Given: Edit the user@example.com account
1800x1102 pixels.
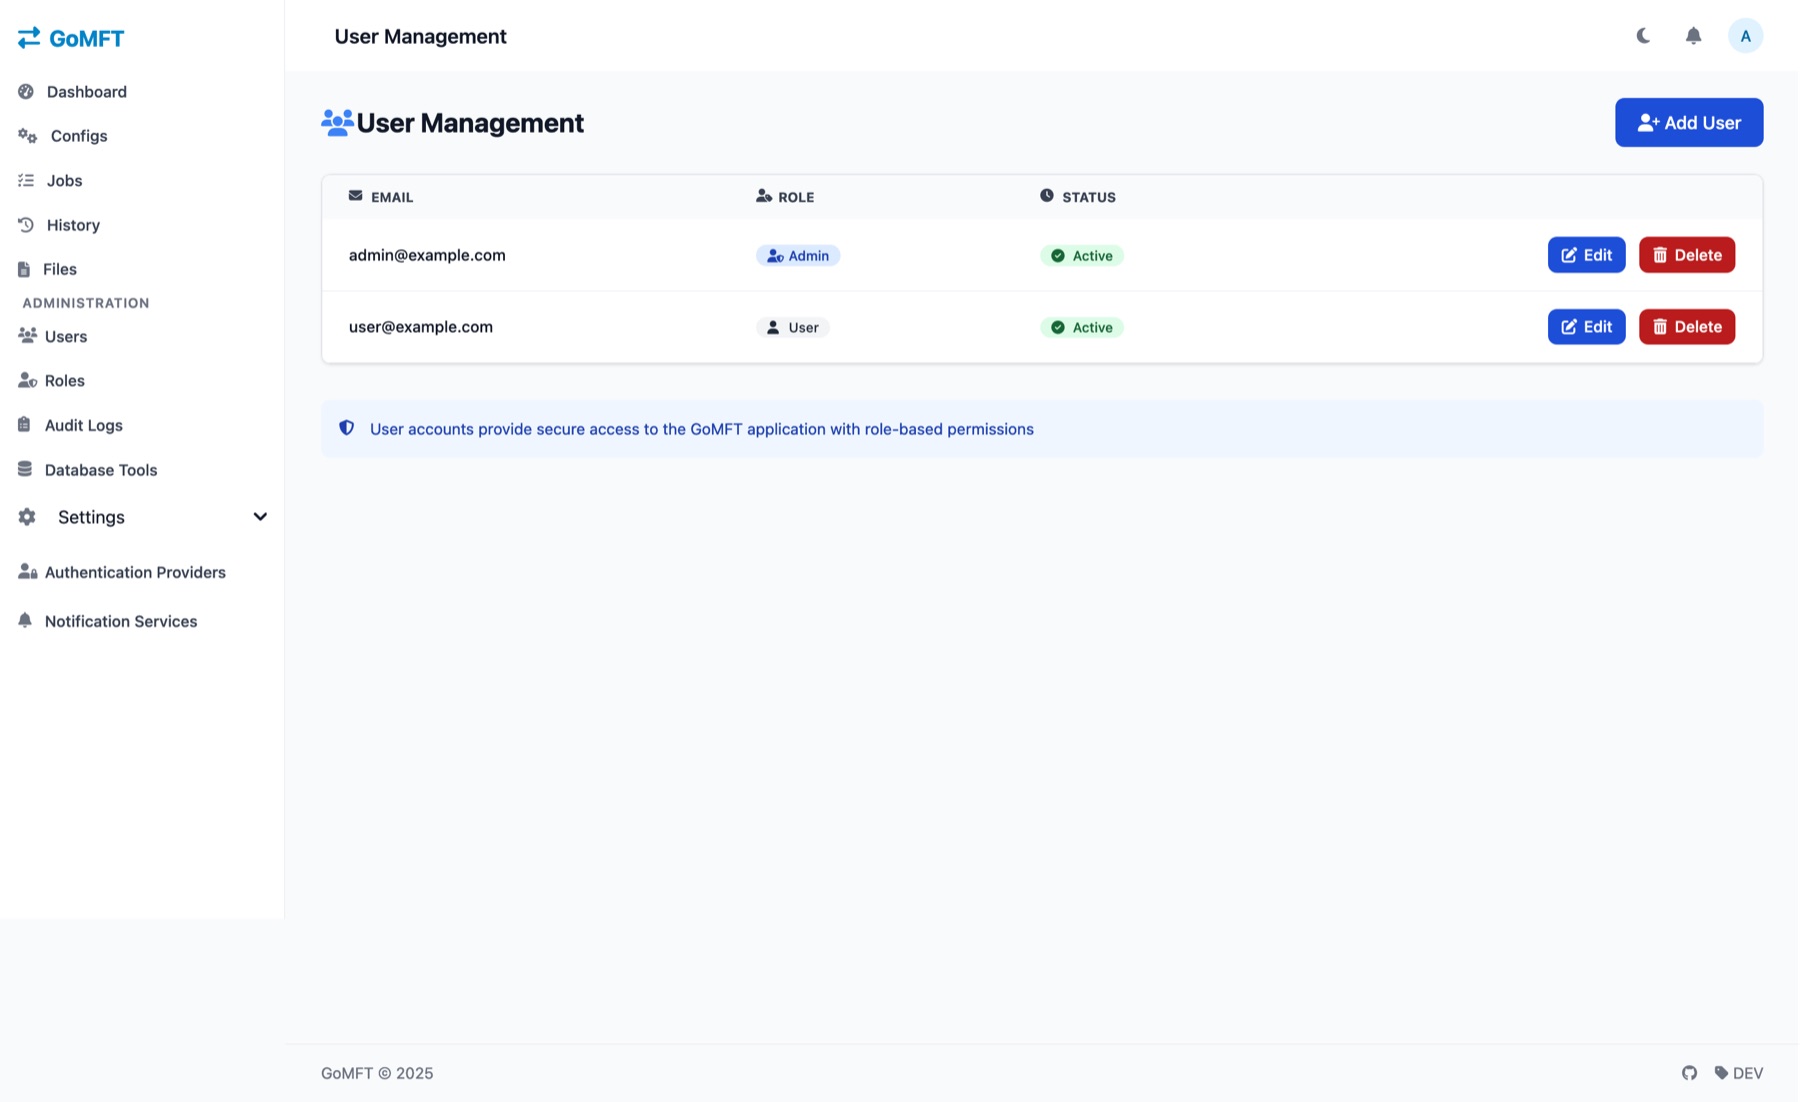Looking at the screenshot, I should point(1586,327).
